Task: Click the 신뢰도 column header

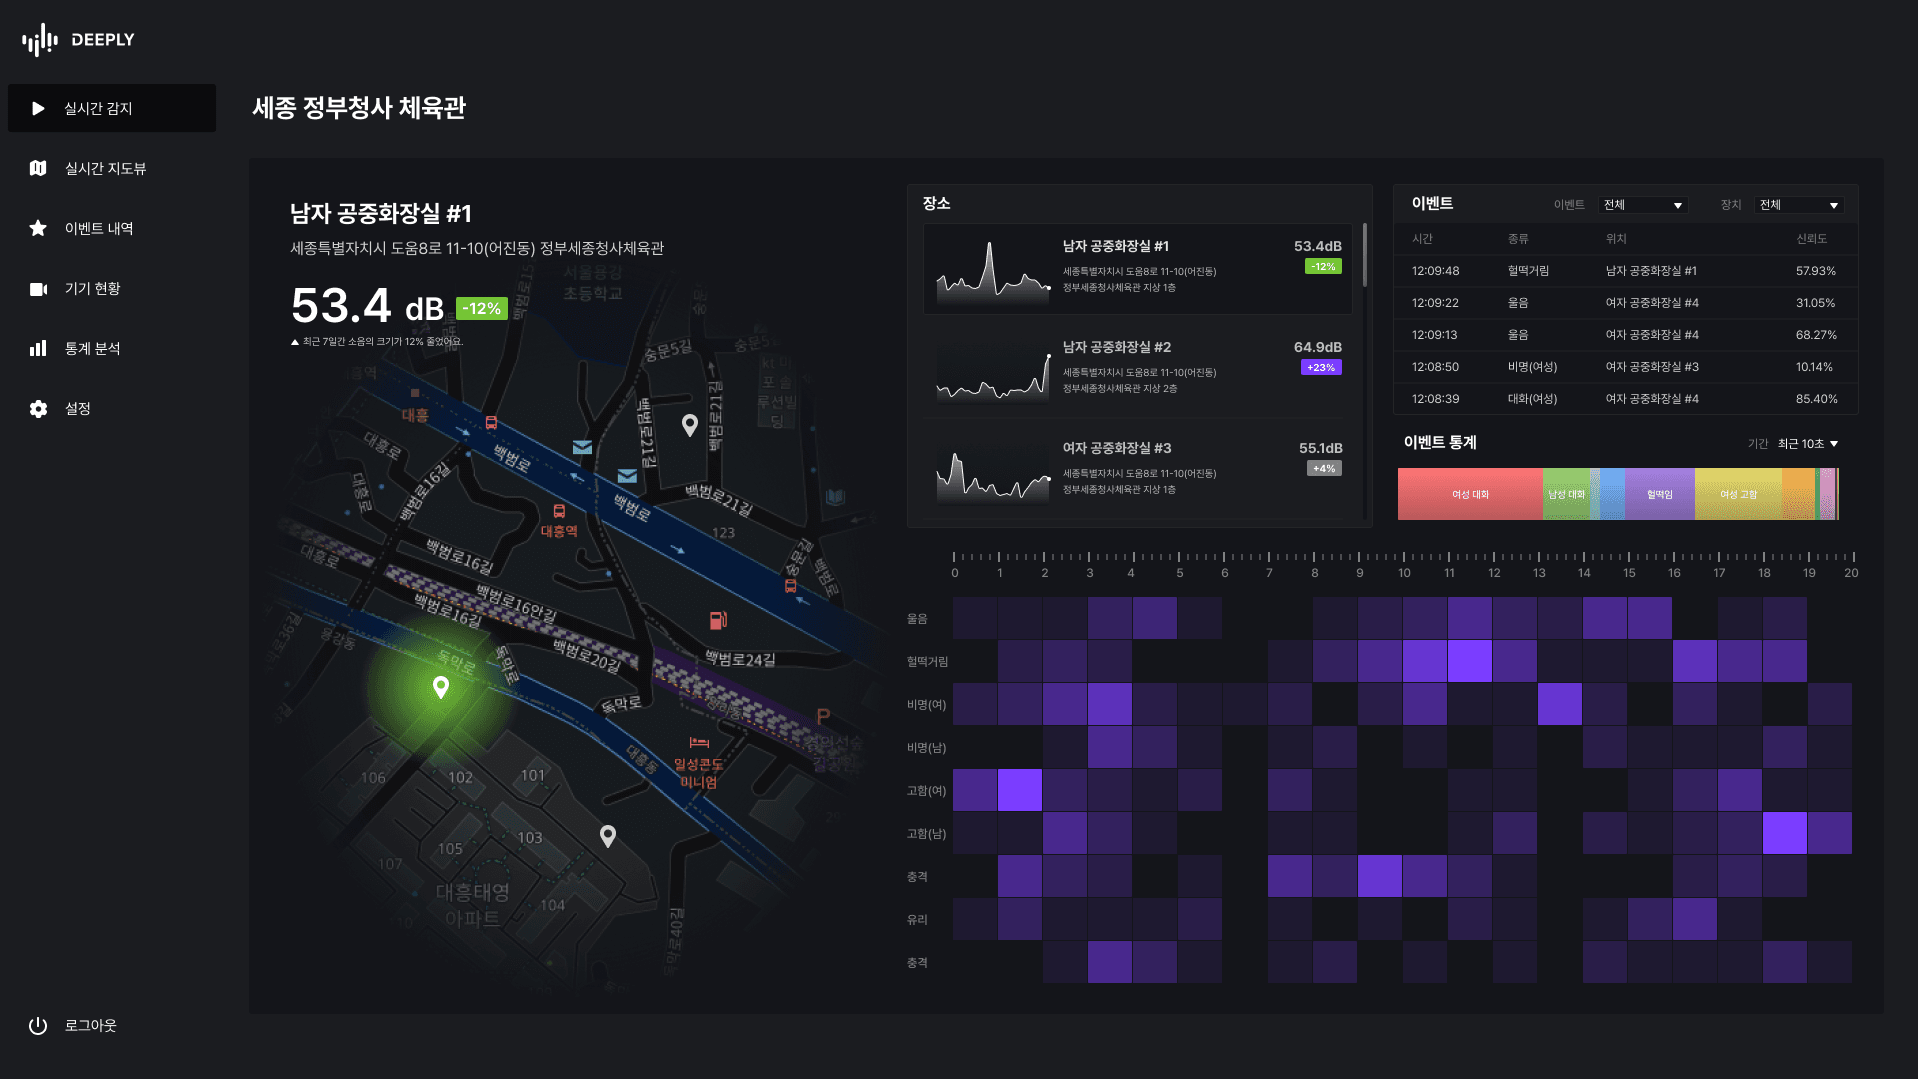Action: click(1811, 239)
